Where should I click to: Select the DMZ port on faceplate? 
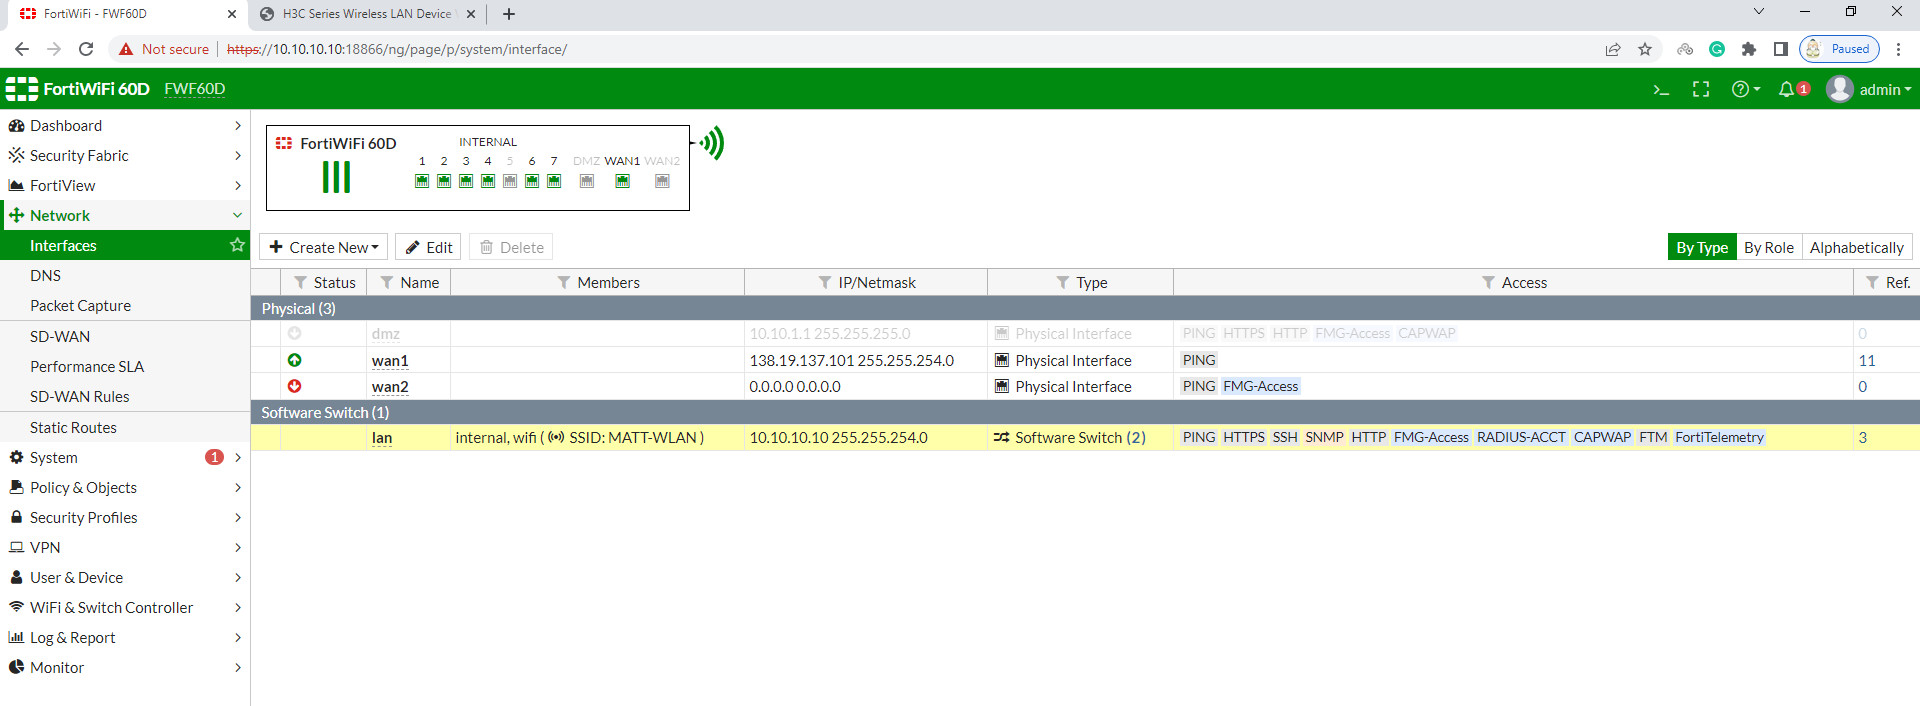point(587,181)
